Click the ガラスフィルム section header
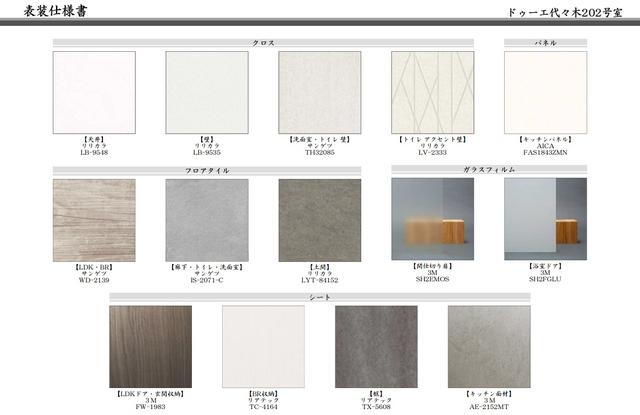 point(489,169)
